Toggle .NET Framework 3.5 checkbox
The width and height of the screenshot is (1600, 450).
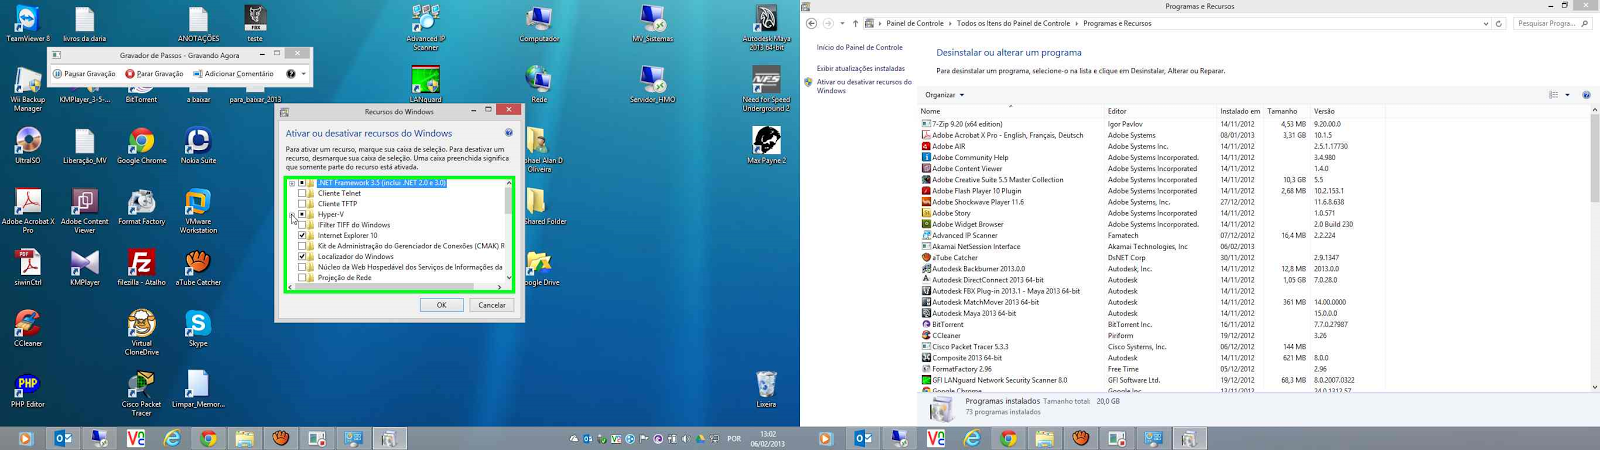coord(302,183)
